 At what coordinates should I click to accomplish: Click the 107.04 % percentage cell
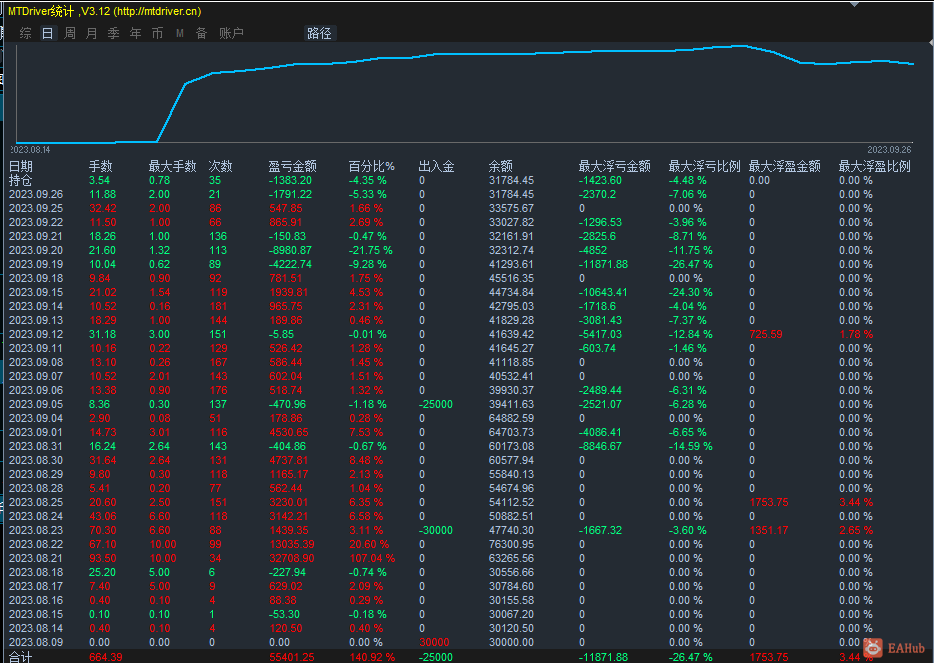pos(372,558)
